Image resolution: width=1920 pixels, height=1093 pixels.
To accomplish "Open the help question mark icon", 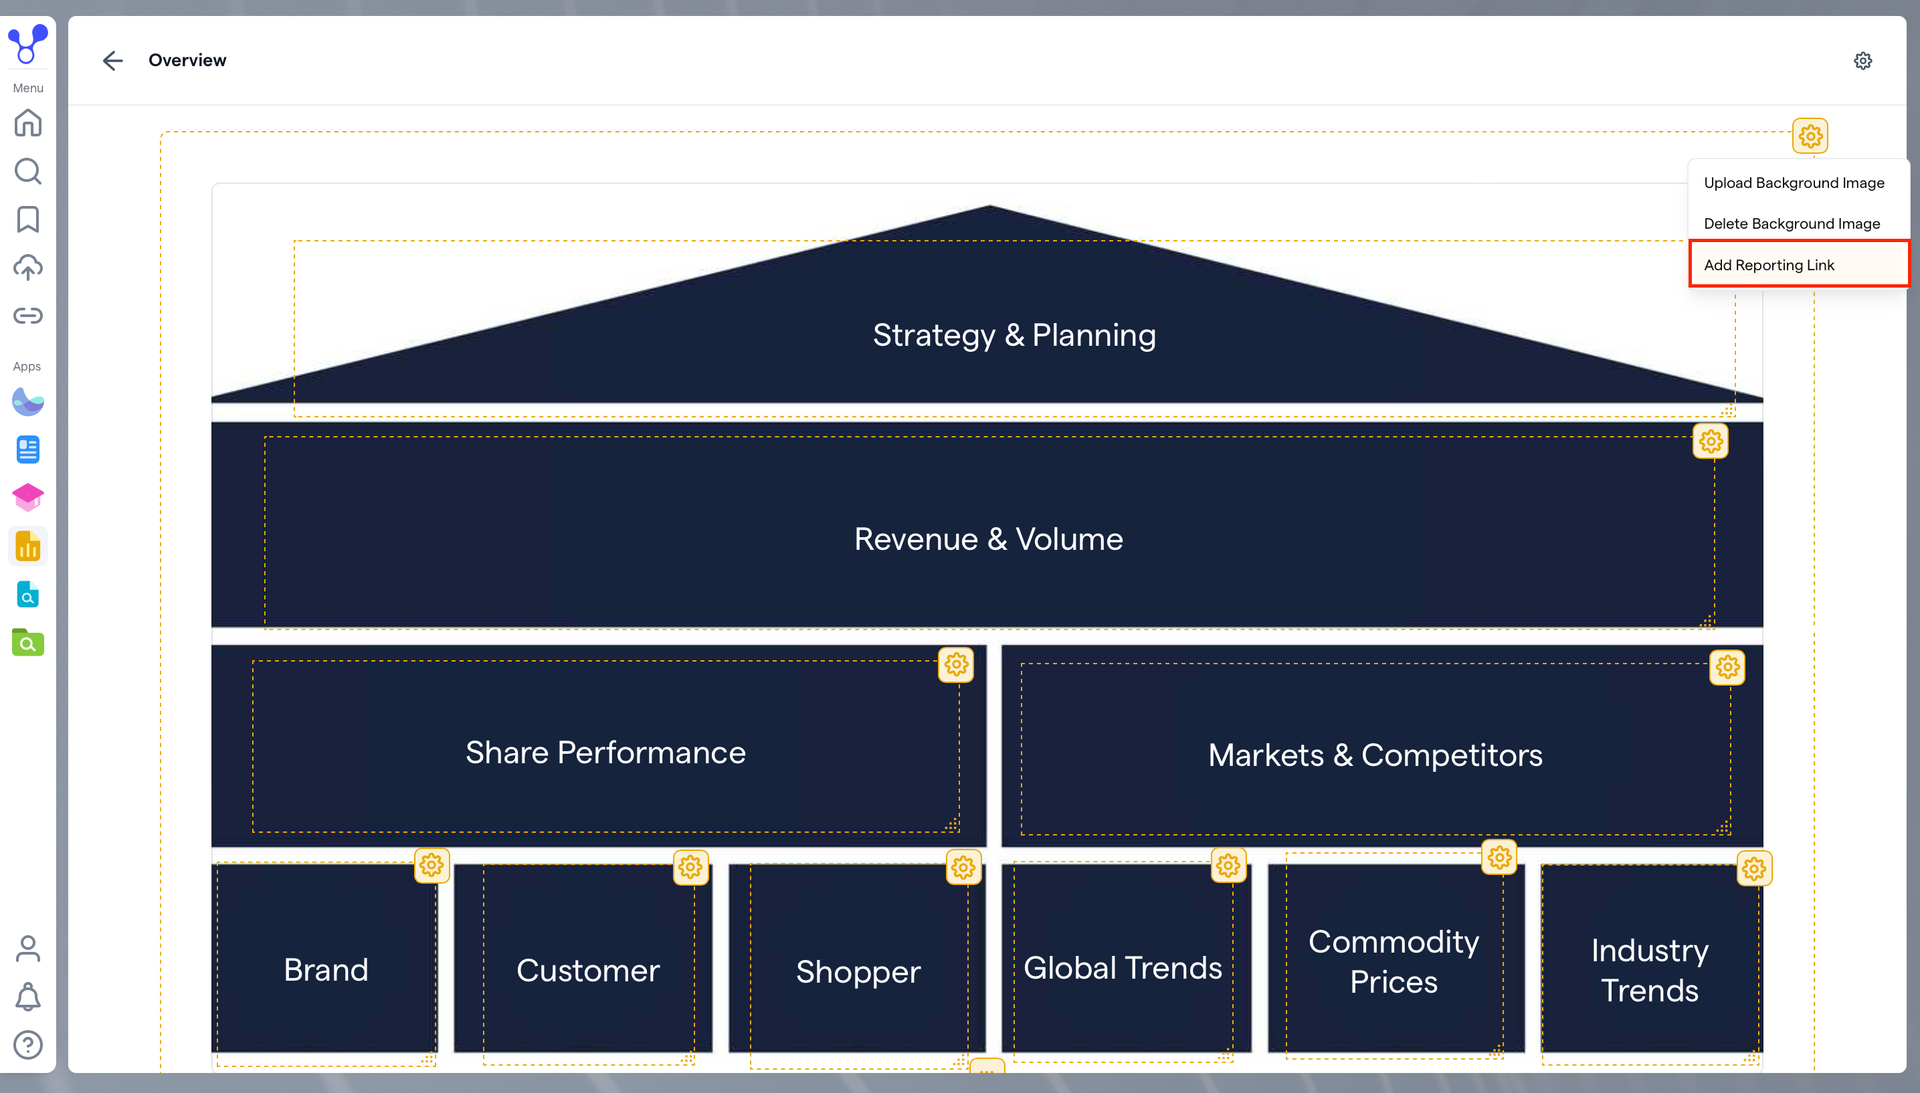I will [x=28, y=1044].
